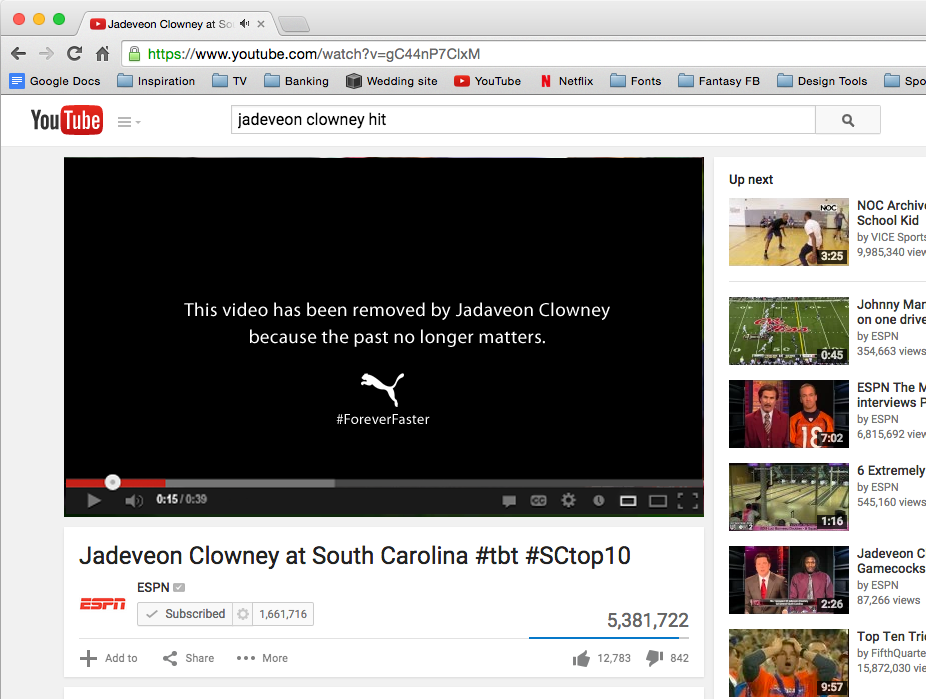926x699 pixels.
Task: Mute the video volume speaker icon
Action: point(134,501)
